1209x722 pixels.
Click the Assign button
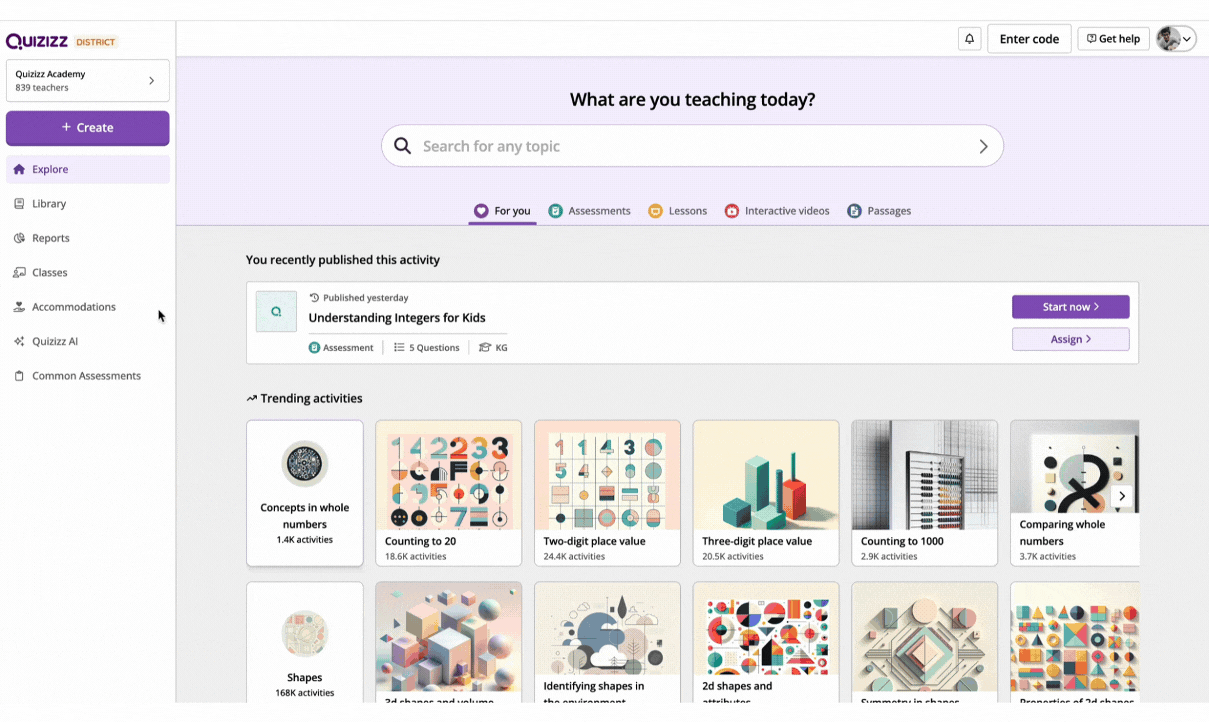(x=1070, y=339)
